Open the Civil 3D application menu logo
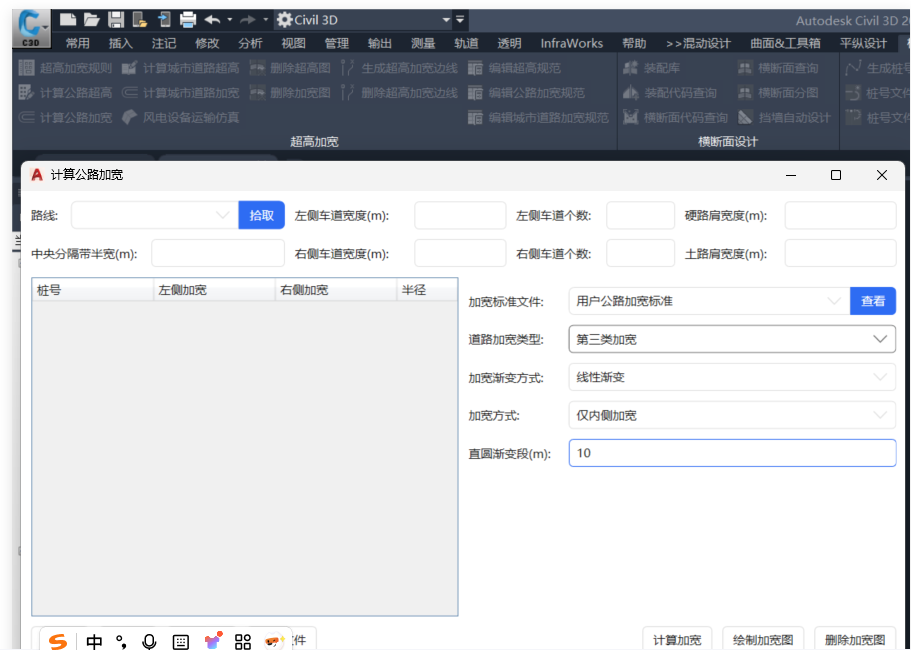The image size is (911, 650). (31, 28)
